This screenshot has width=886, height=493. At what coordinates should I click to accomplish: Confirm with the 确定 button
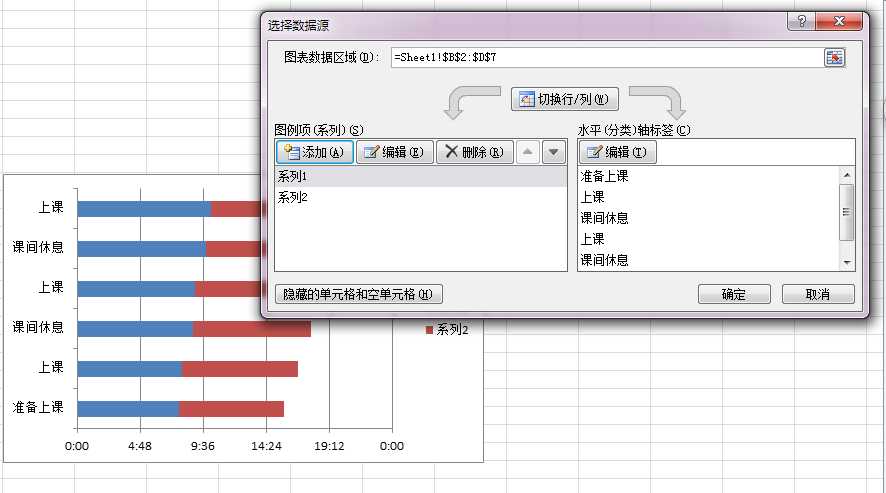[734, 294]
